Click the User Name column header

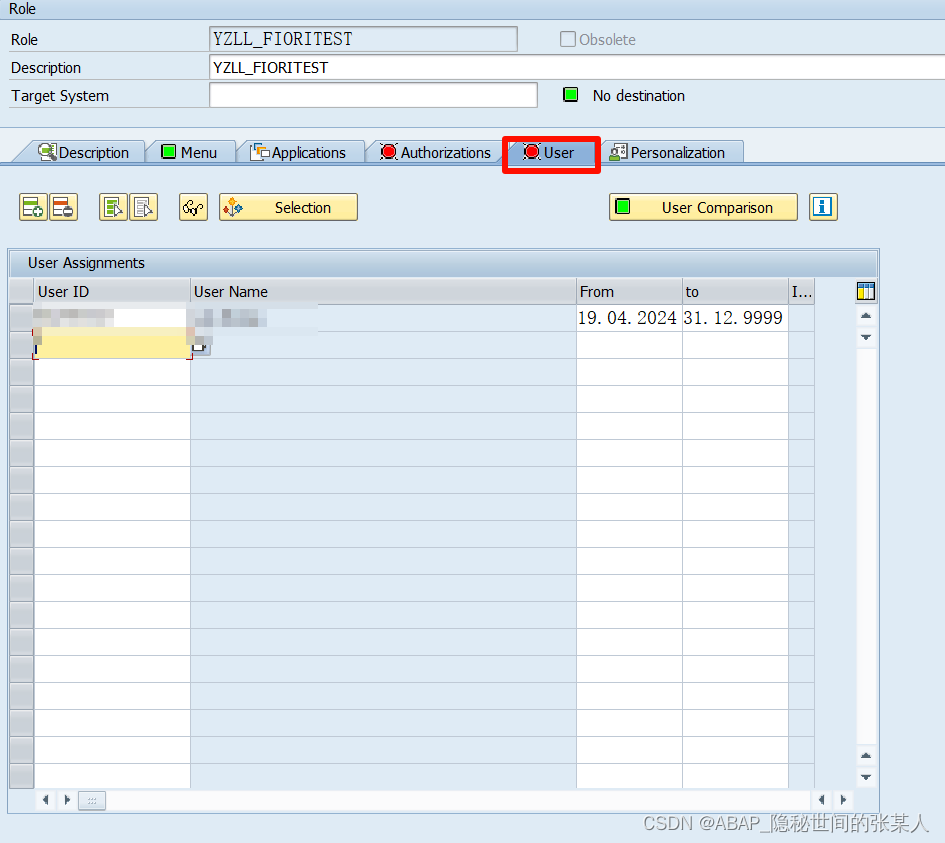tap(383, 292)
